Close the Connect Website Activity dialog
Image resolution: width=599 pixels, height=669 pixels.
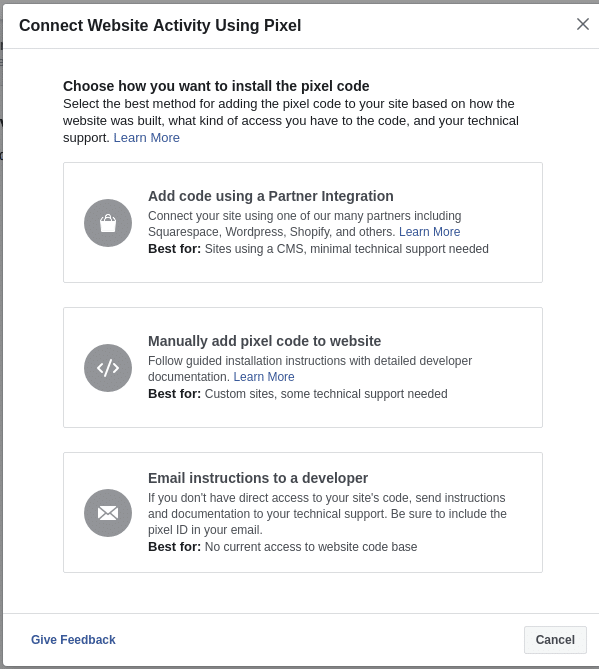(x=583, y=24)
